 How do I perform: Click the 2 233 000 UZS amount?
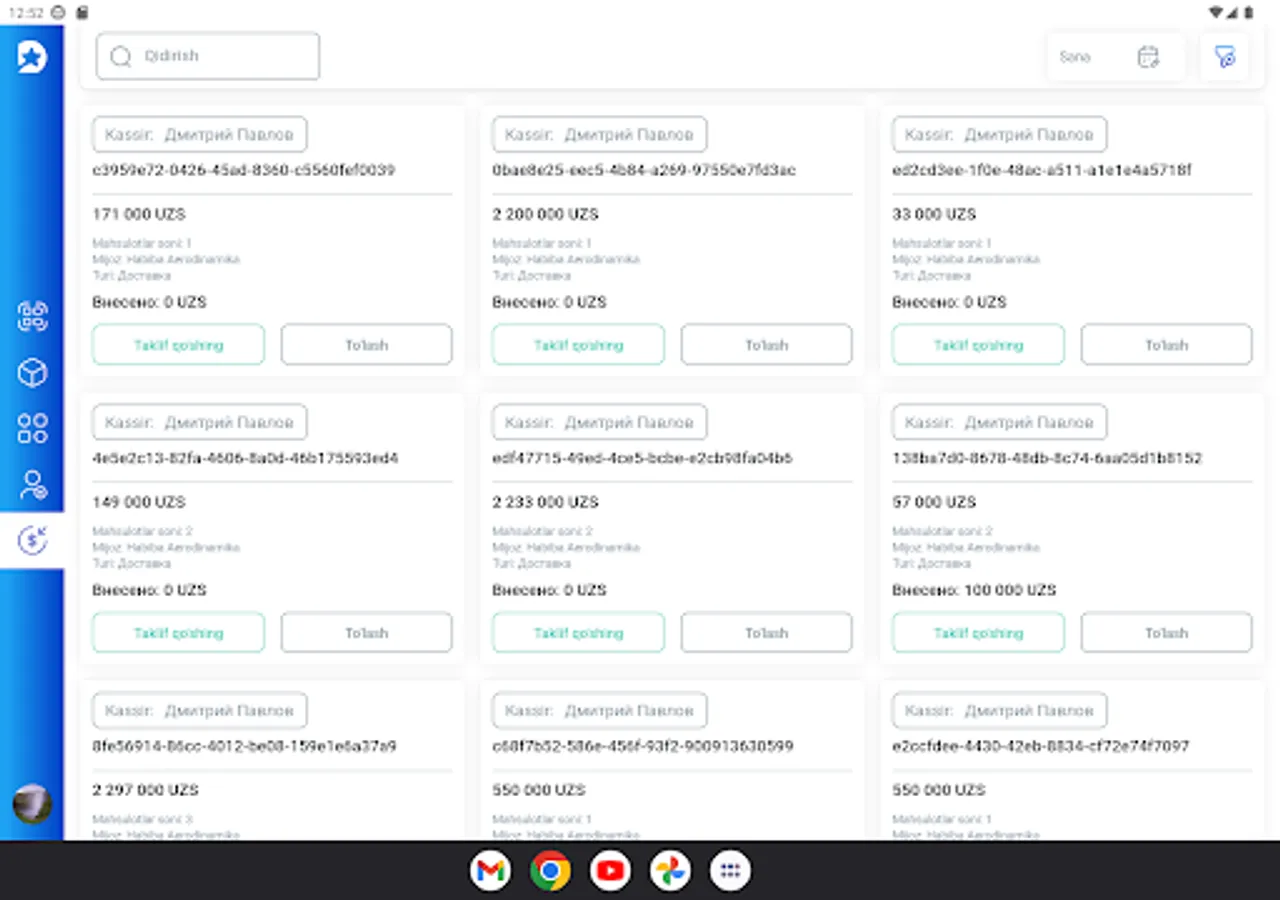(546, 502)
